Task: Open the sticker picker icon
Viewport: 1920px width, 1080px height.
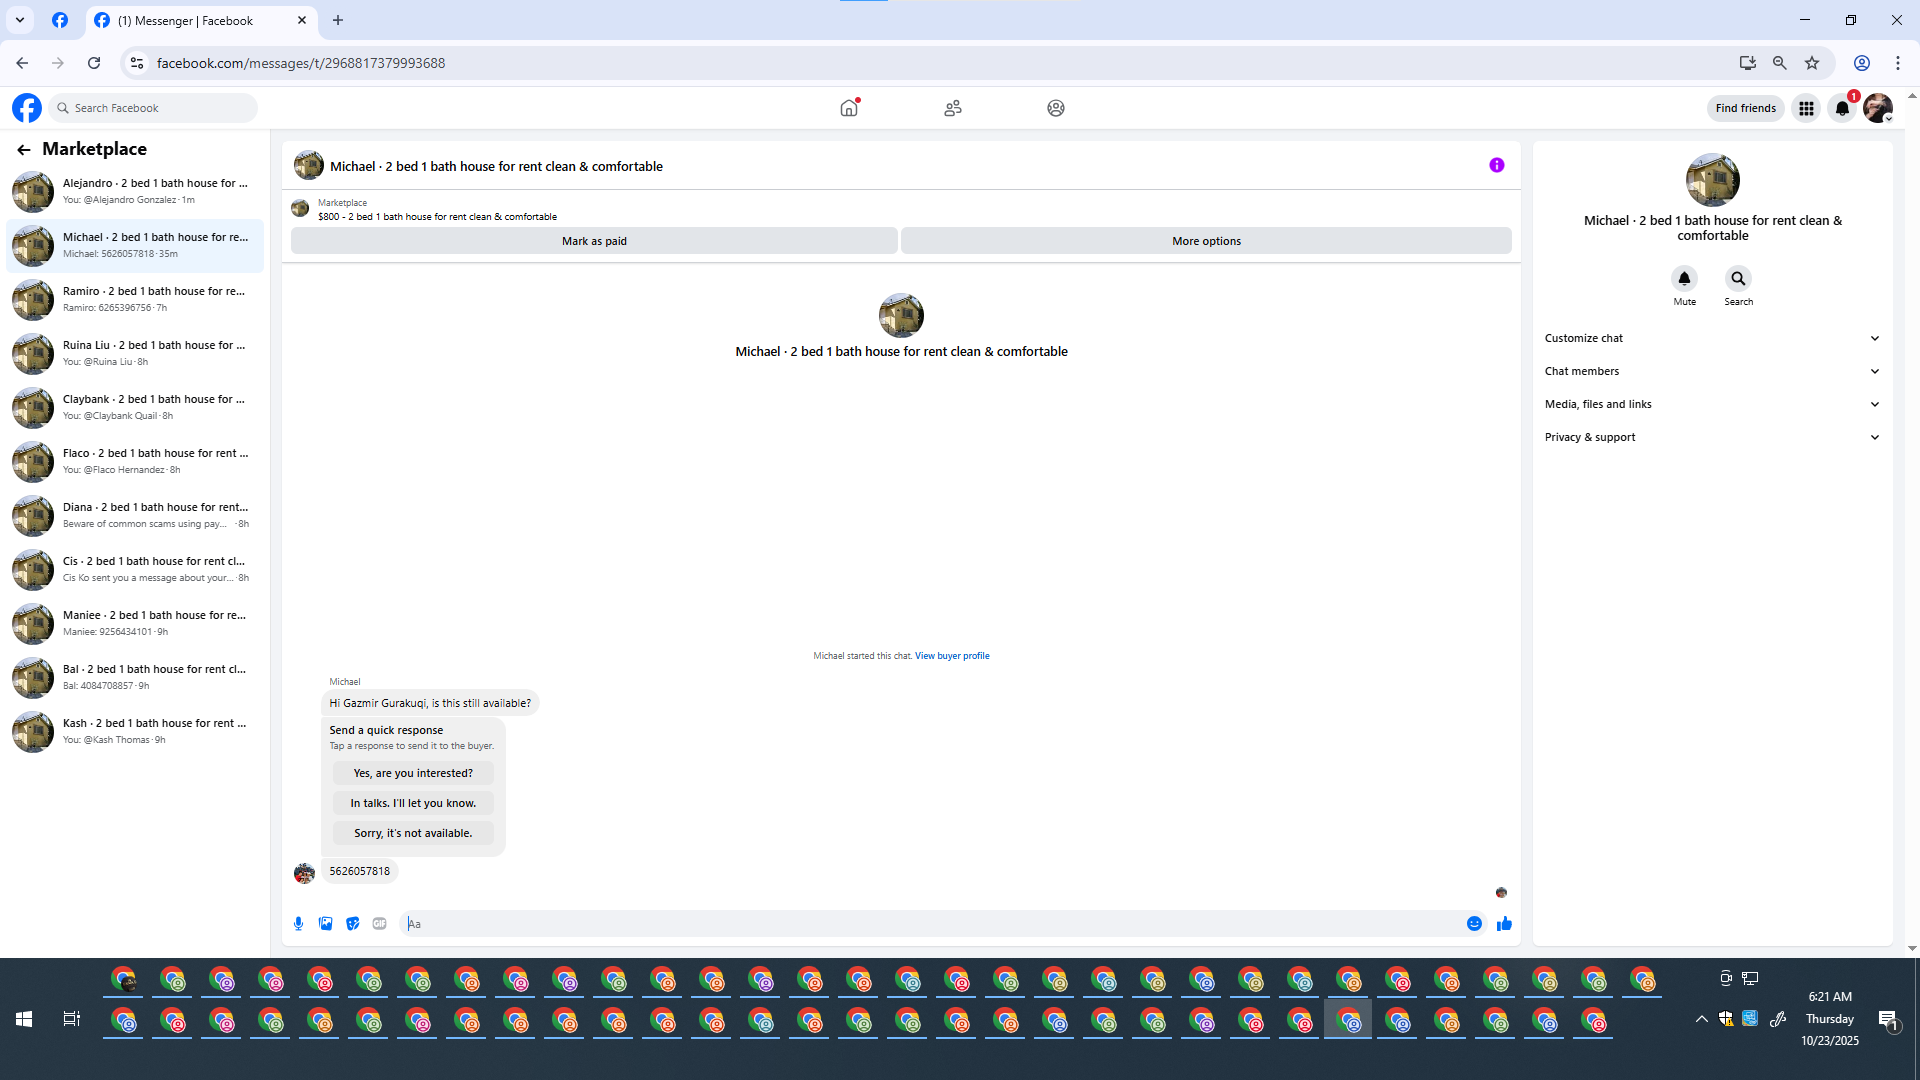Action: (352, 924)
